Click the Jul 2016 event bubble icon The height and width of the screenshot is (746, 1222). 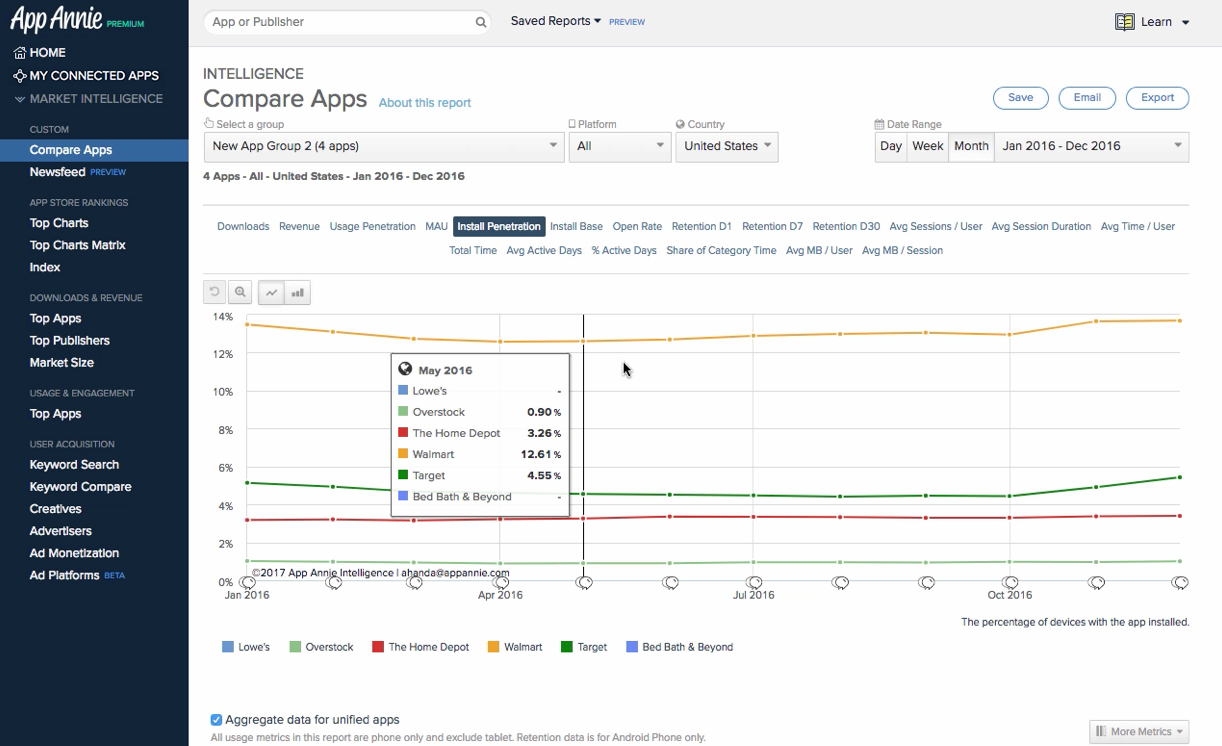point(755,582)
